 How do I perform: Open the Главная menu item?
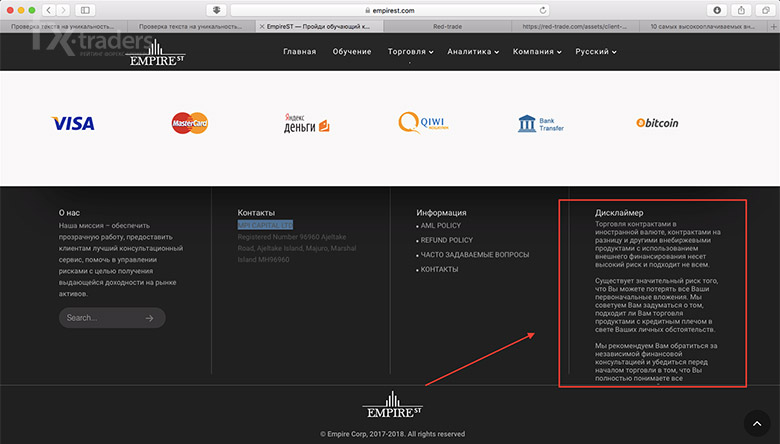(299, 51)
